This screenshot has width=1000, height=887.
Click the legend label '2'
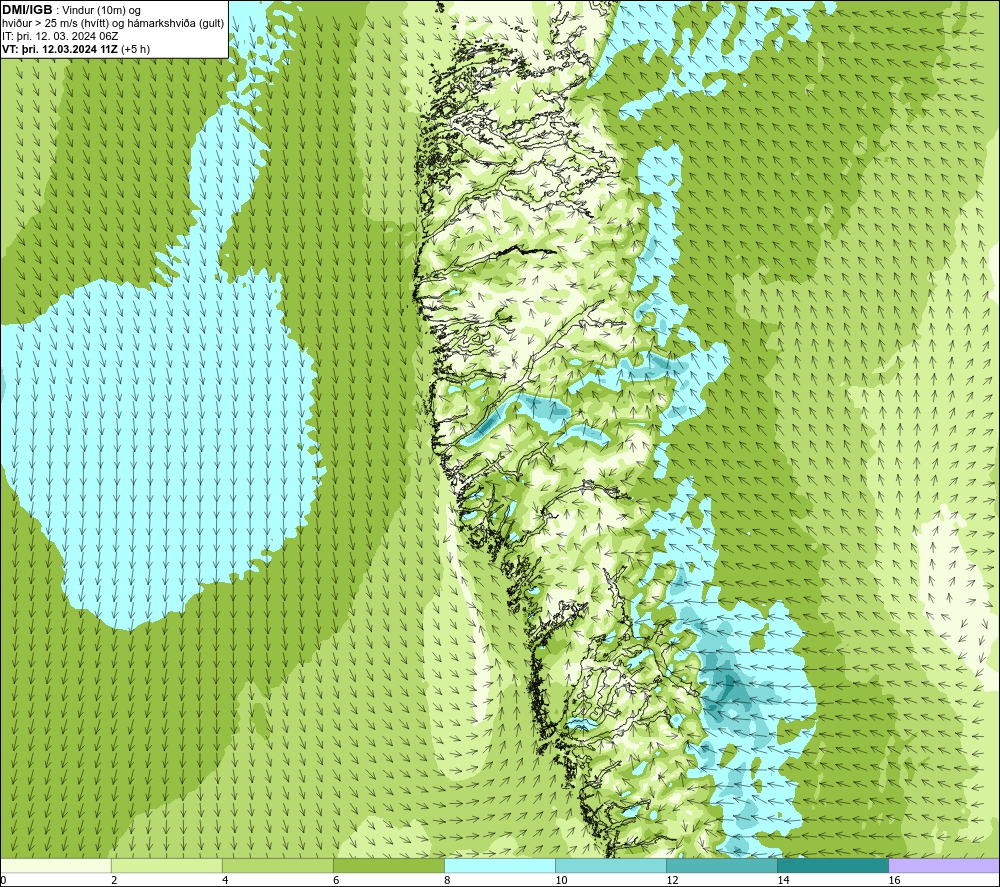114,881
